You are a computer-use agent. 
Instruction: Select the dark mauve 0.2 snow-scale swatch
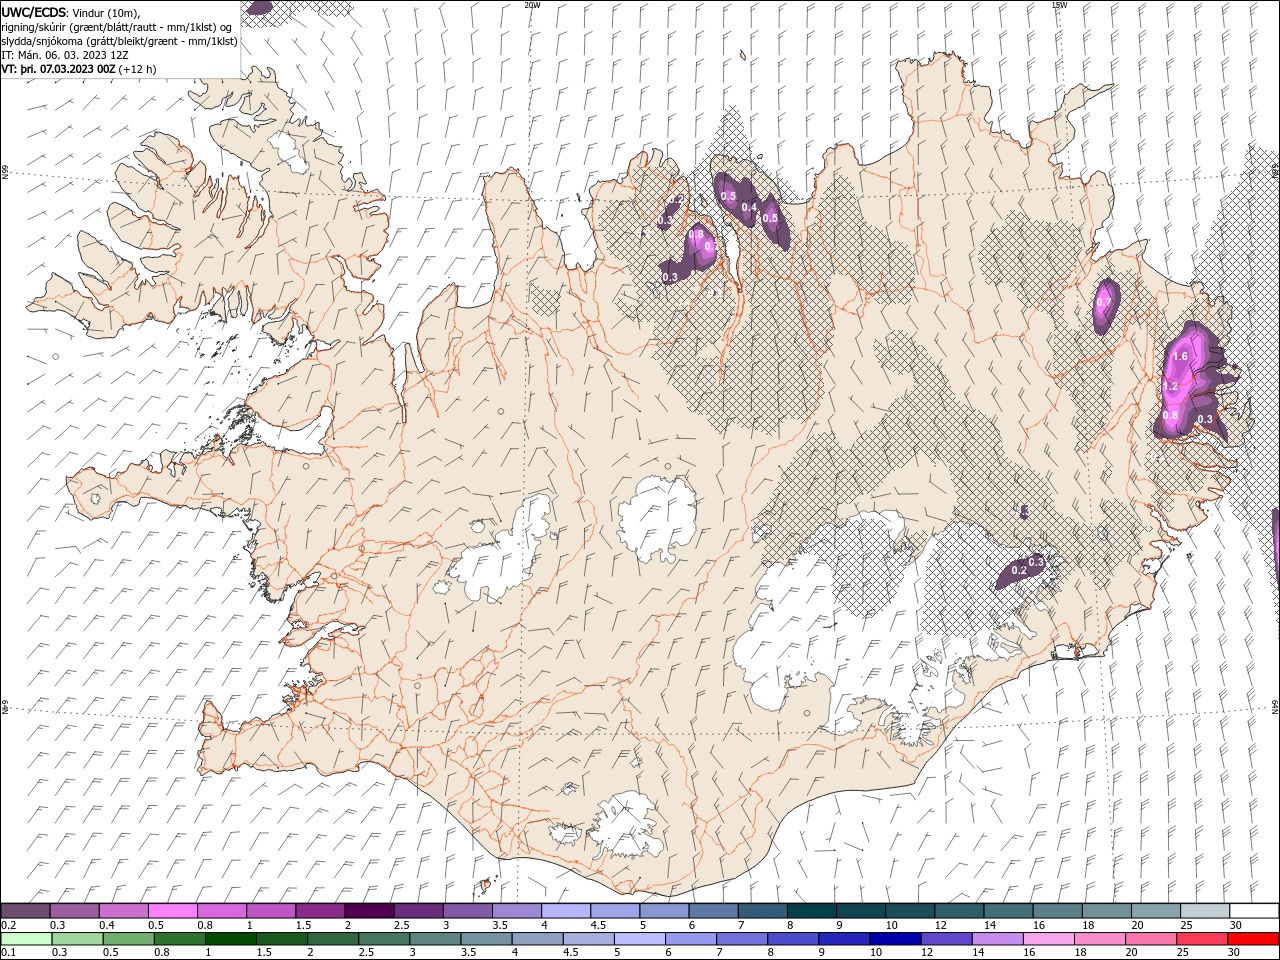click(26, 911)
